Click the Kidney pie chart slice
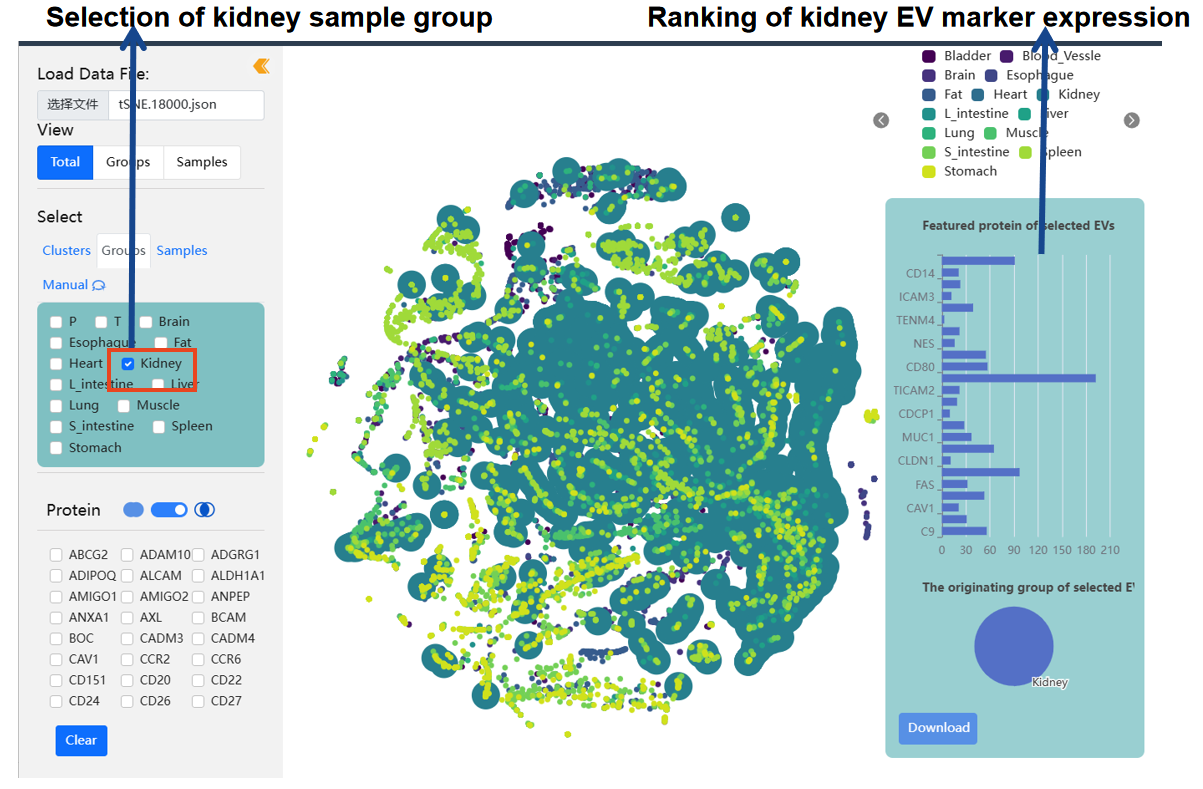Image resolution: width=1203 pixels, height=789 pixels. tap(1013, 646)
